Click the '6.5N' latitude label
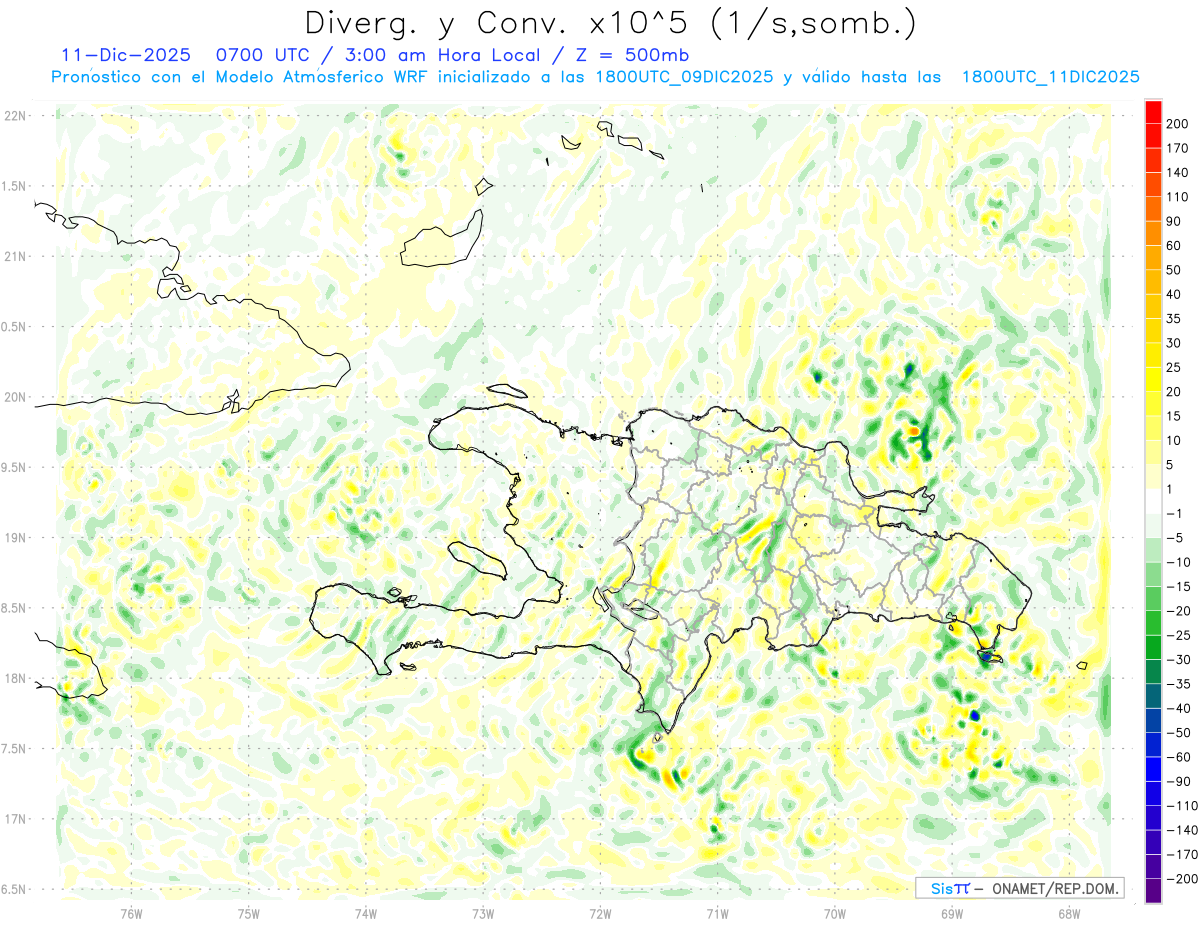 14,889
